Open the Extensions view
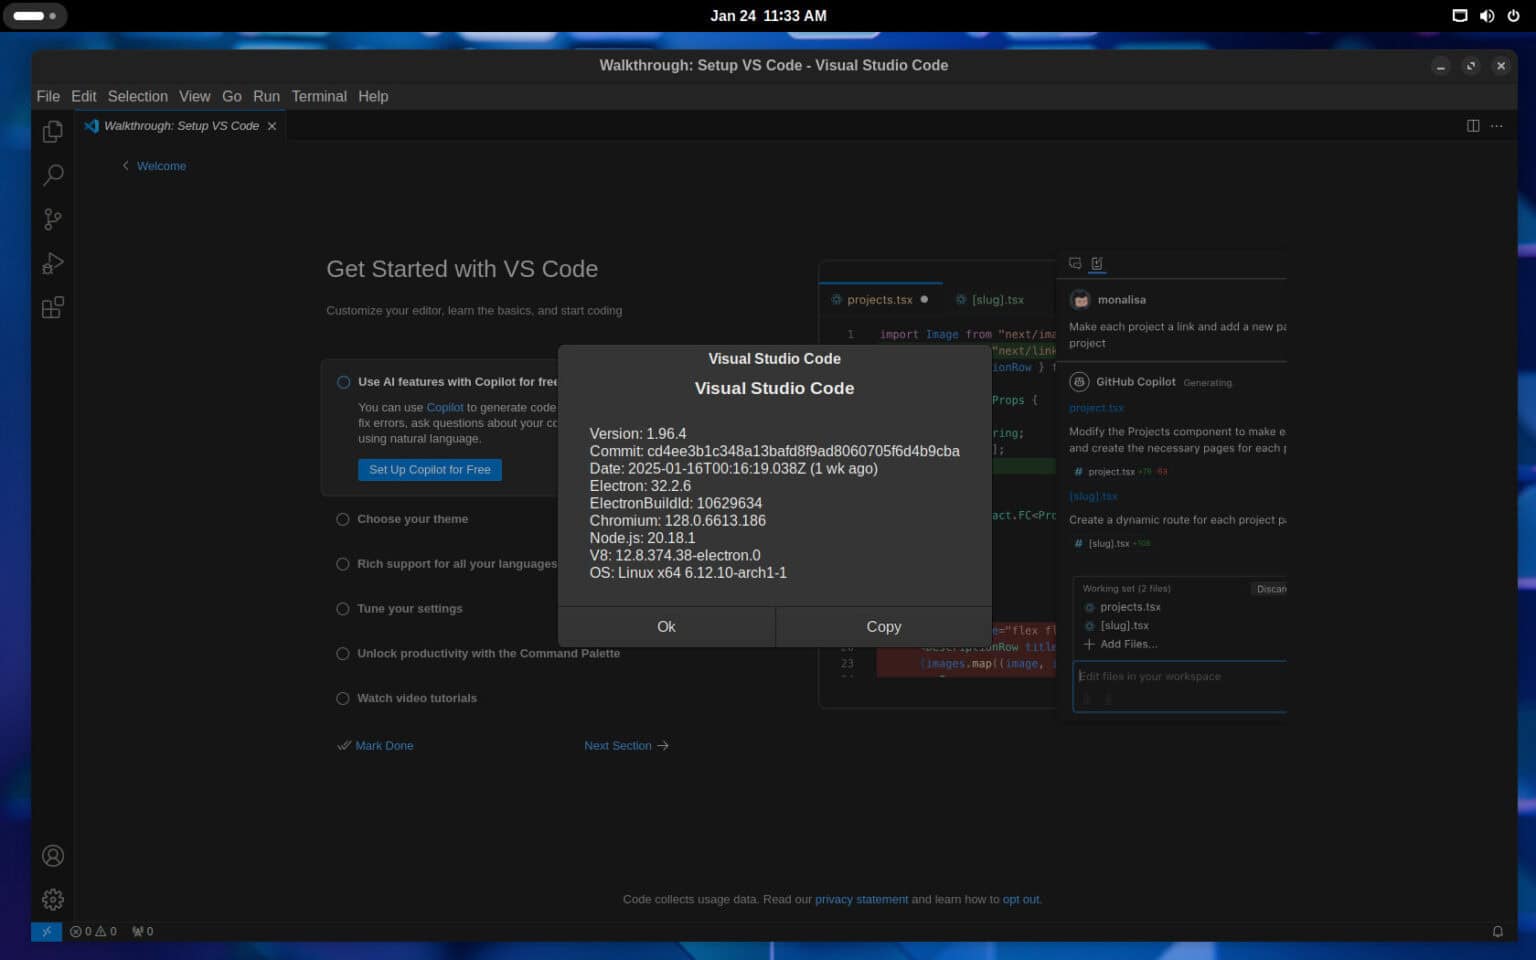The image size is (1536, 960). pos(52,307)
